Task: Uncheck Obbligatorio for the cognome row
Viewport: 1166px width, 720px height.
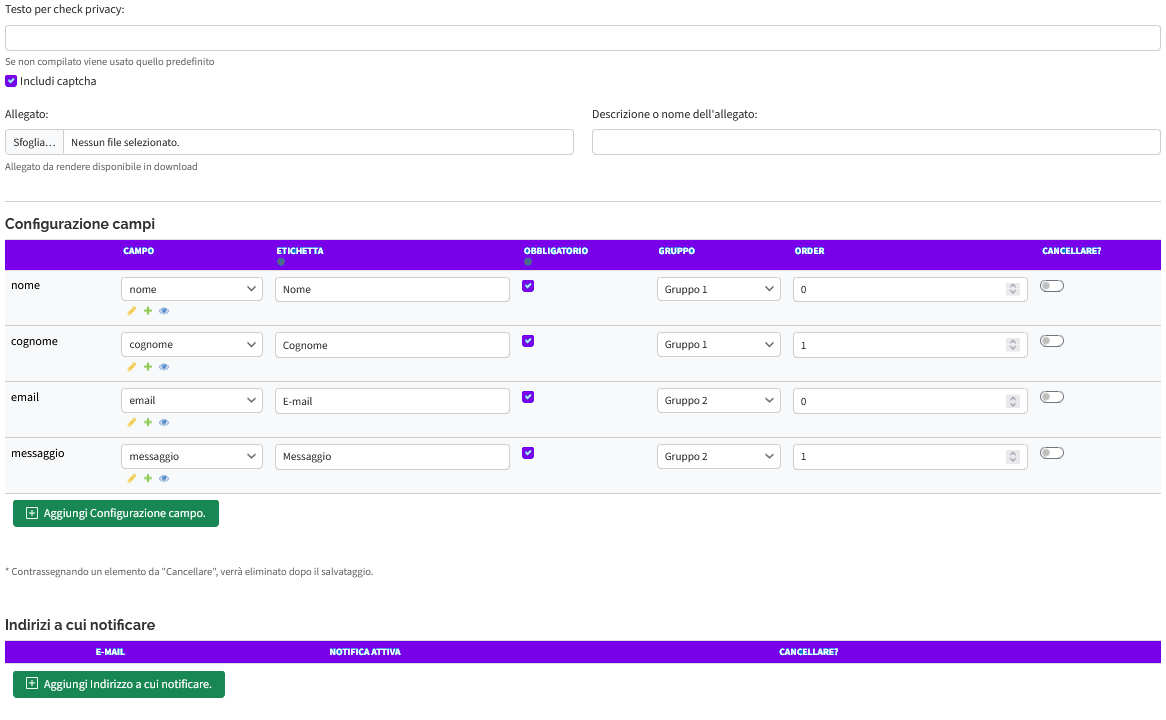Action: coord(528,341)
